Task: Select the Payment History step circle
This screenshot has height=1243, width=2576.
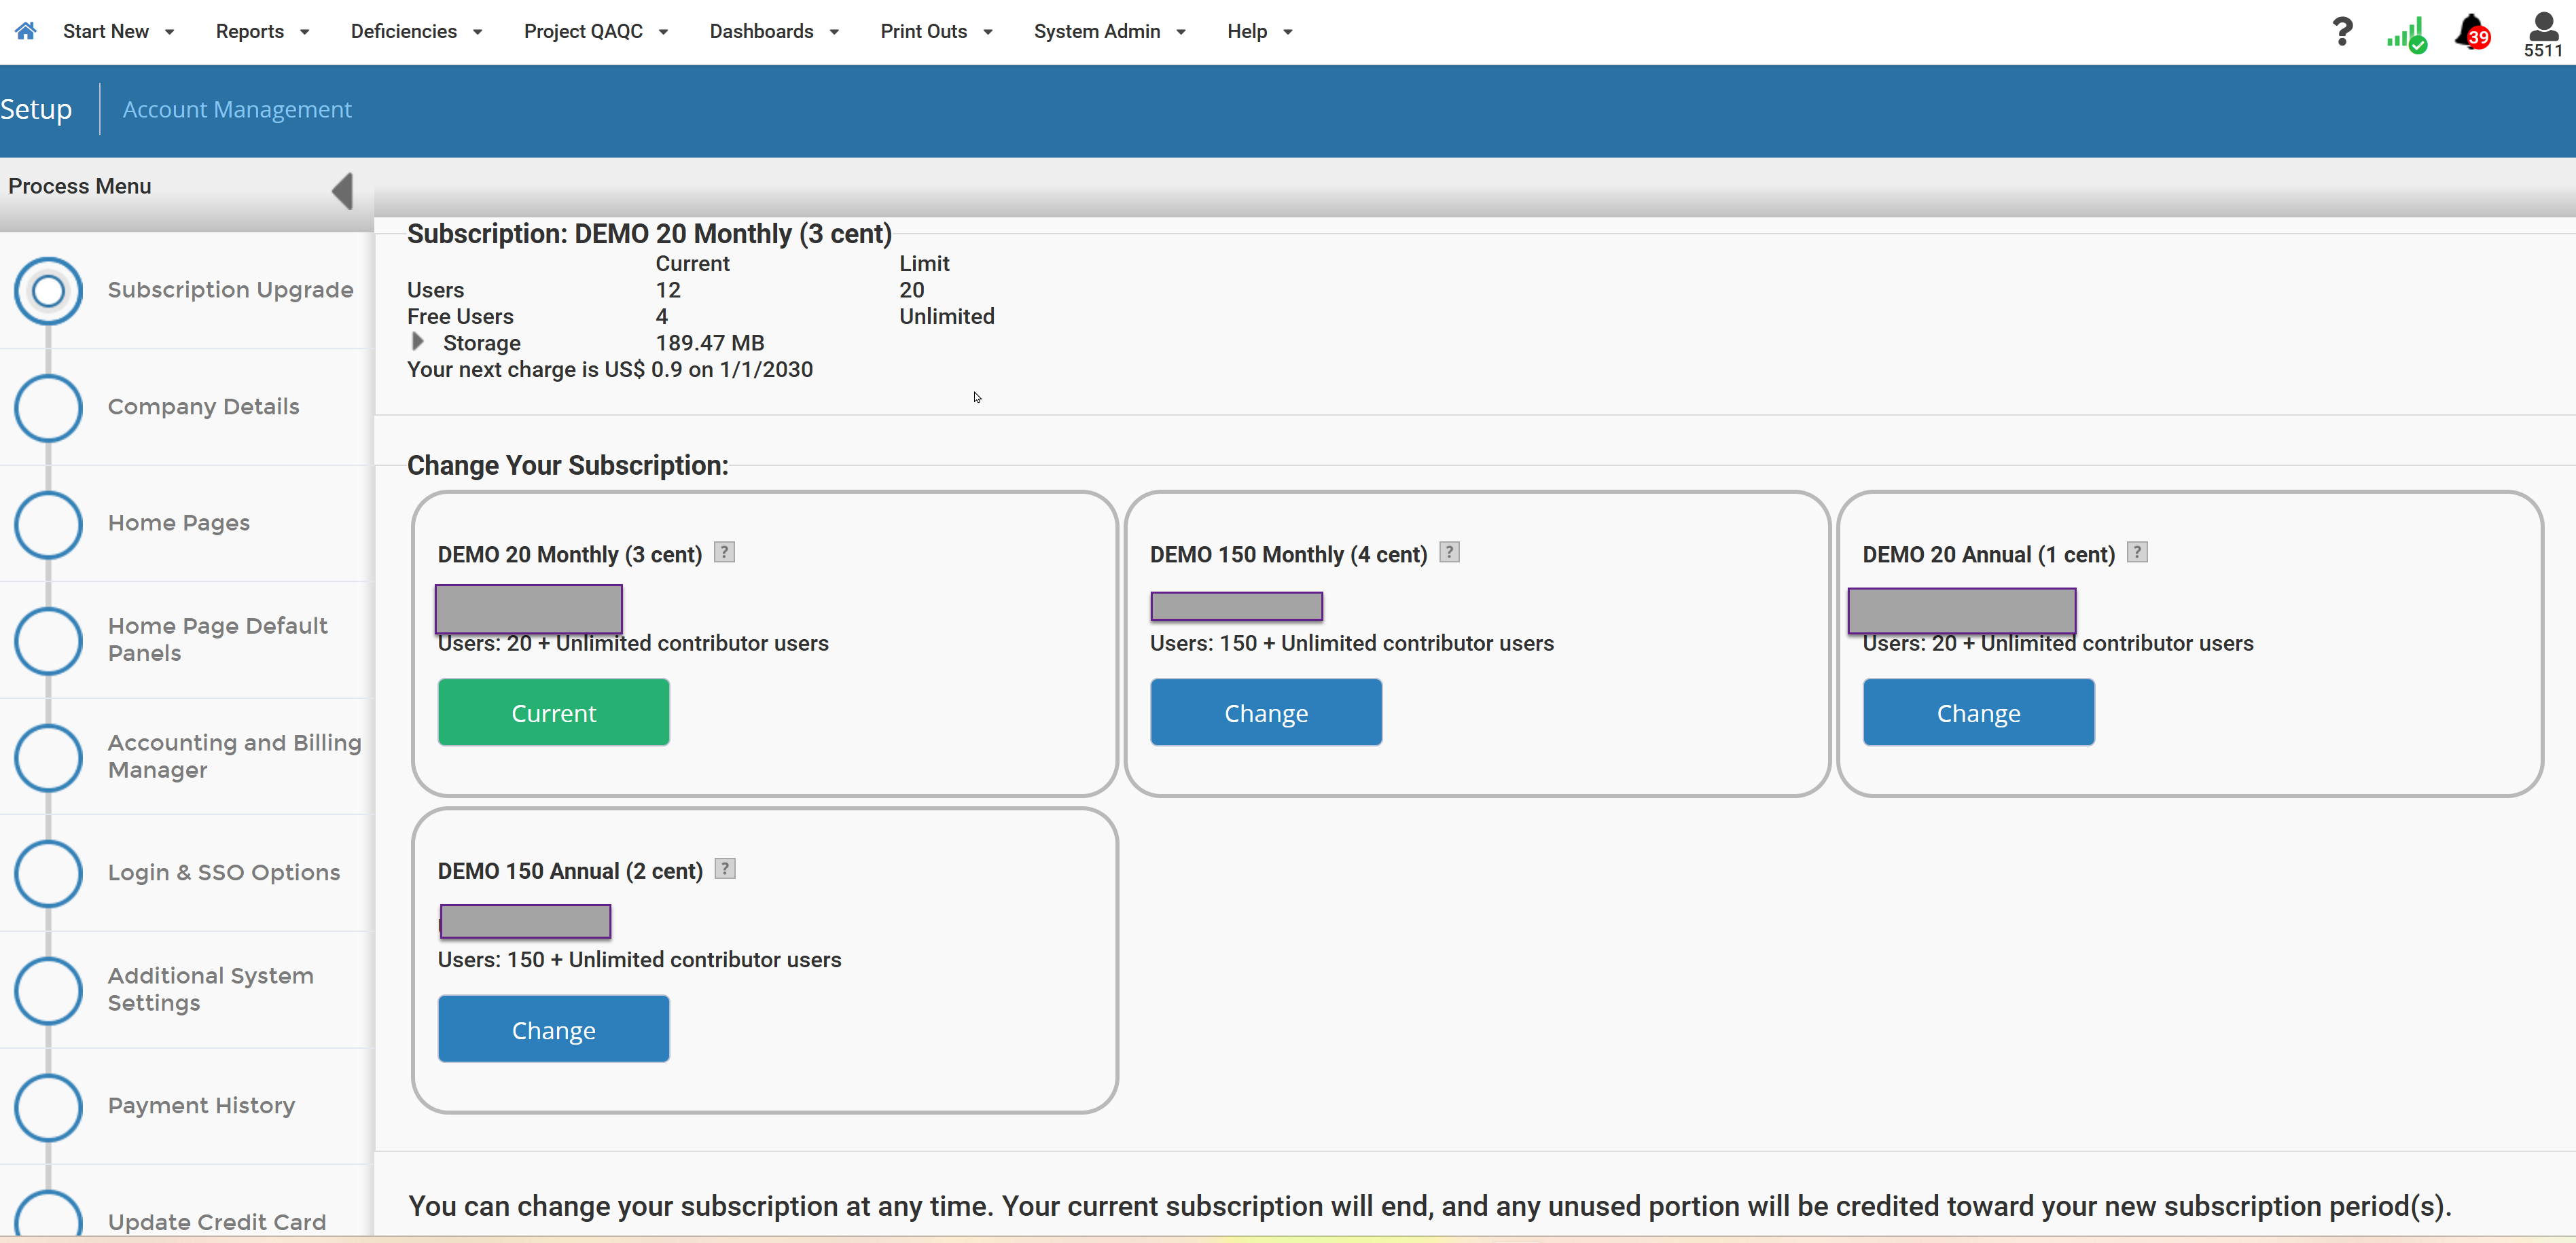Action: click(x=48, y=1106)
